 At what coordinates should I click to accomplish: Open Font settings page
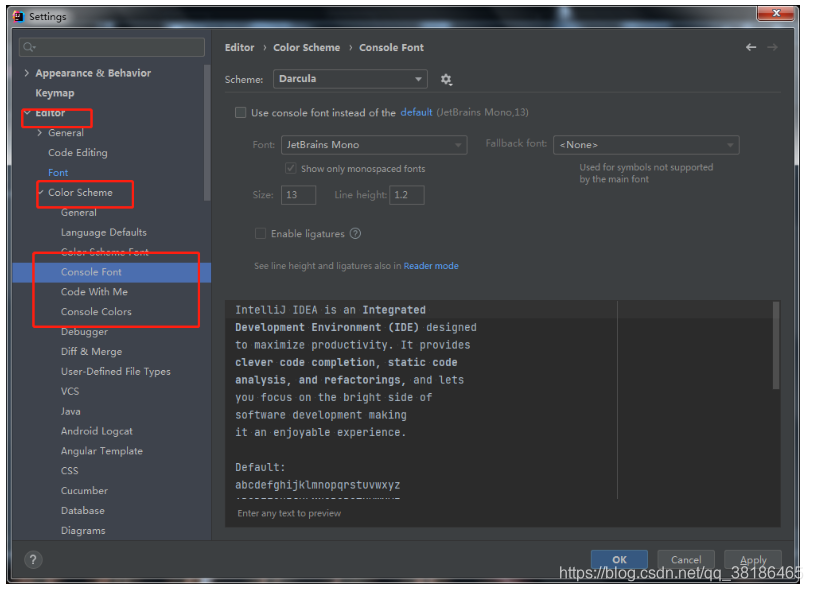pyautogui.click(x=58, y=173)
